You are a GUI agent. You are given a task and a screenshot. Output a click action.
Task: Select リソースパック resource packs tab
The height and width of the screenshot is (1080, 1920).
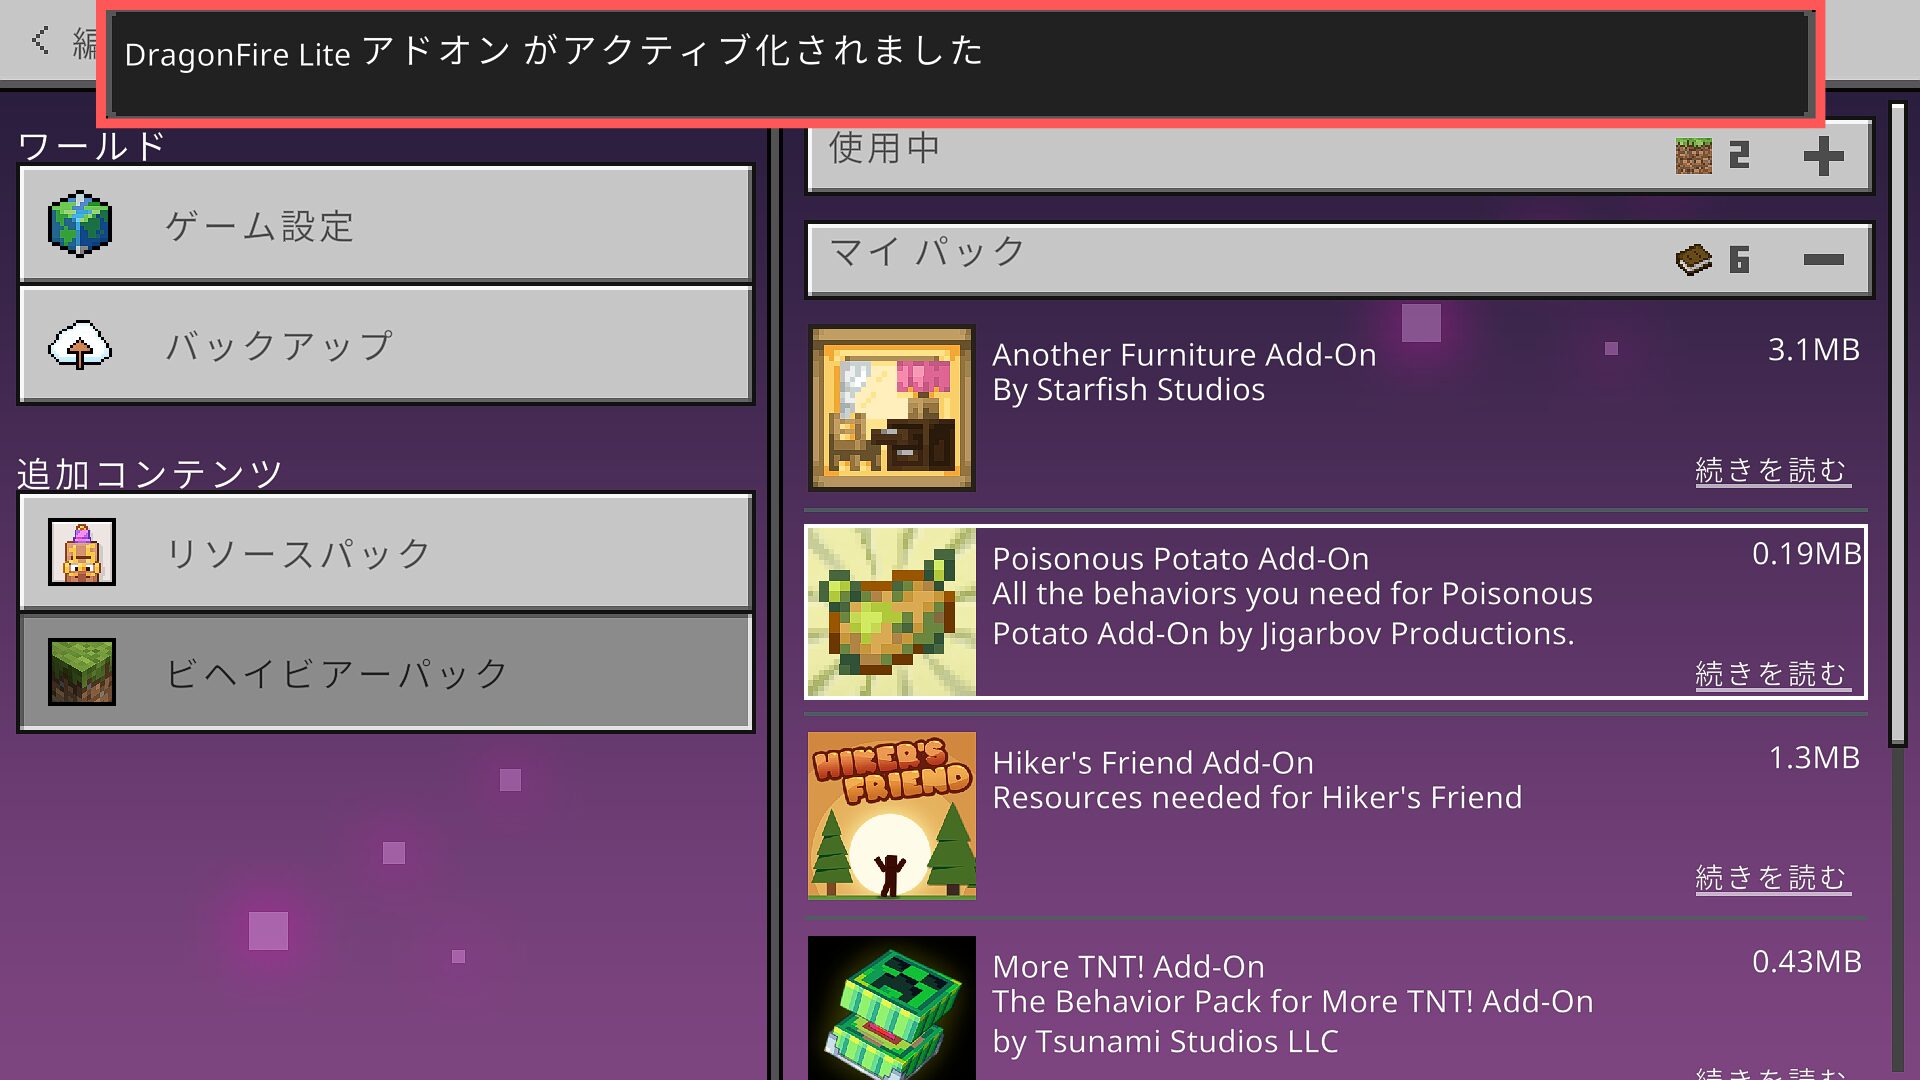(386, 553)
